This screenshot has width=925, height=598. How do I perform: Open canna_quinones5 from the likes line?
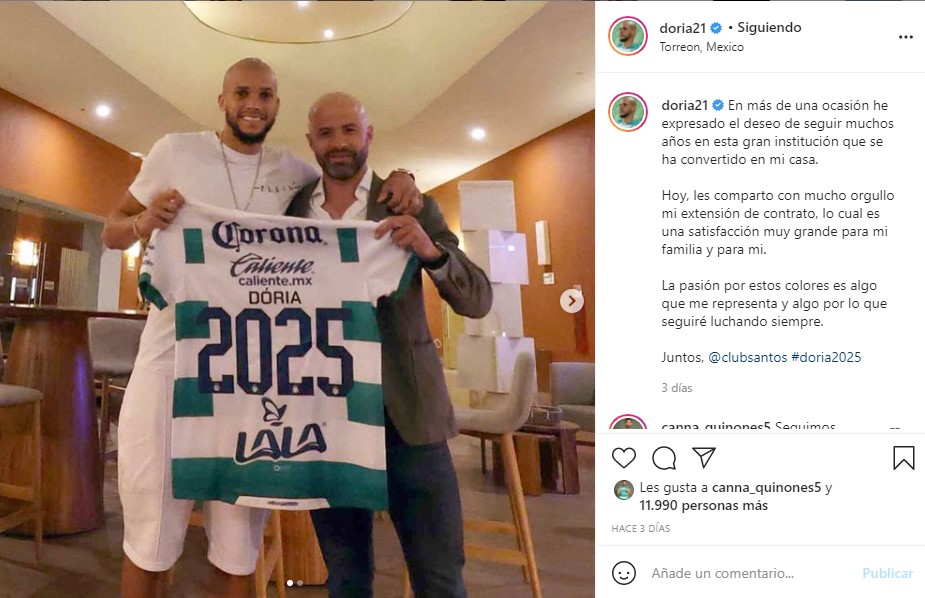[x=766, y=488]
